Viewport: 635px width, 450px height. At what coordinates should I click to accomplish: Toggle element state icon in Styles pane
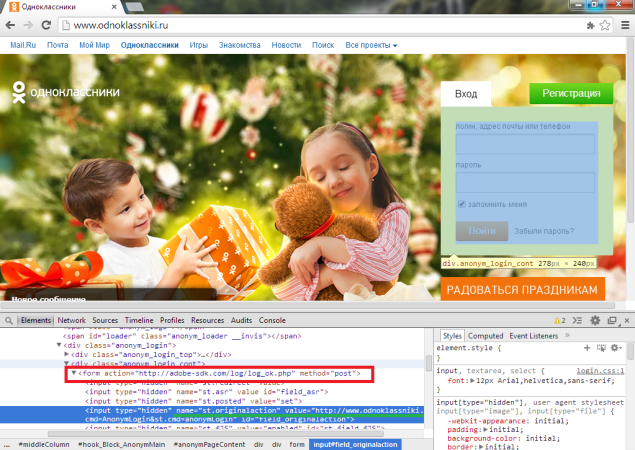pos(601,348)
